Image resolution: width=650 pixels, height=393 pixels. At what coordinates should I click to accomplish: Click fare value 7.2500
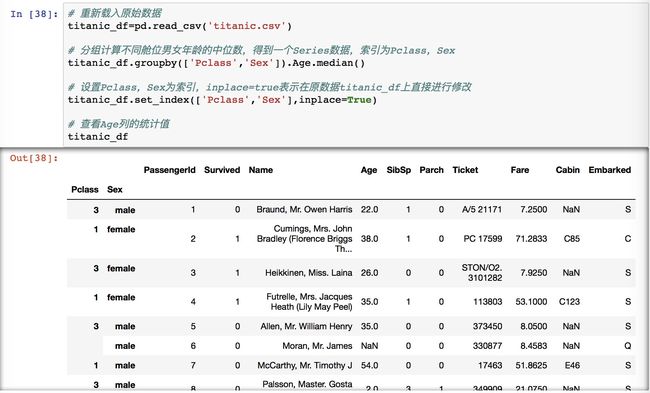[534, 210]
